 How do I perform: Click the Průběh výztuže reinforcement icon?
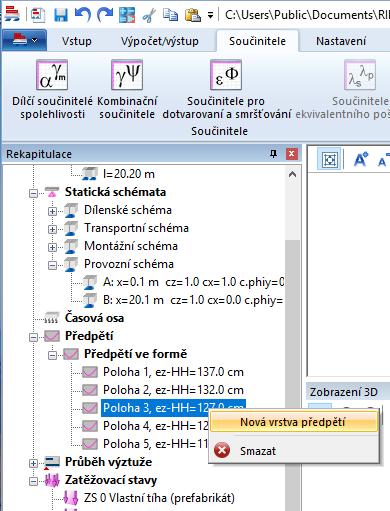[52, 463]
